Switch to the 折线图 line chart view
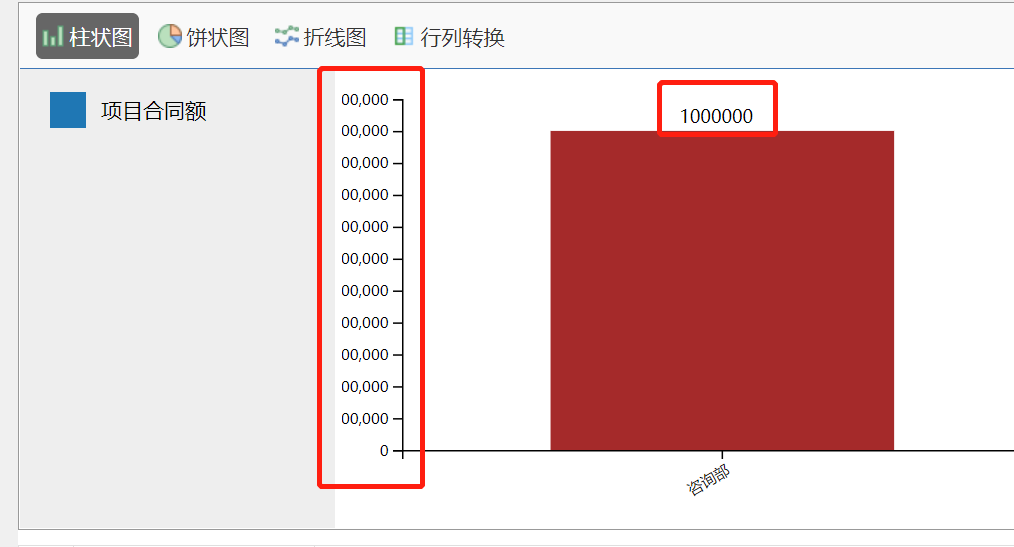This screenshot has height=547, width=1014. (x=320, y=37)
